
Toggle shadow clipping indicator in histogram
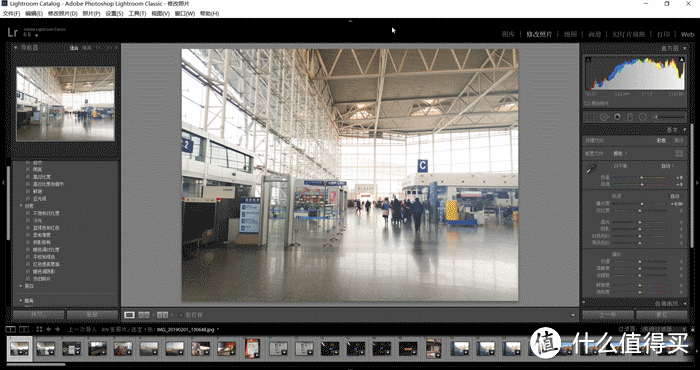[588, 59]
